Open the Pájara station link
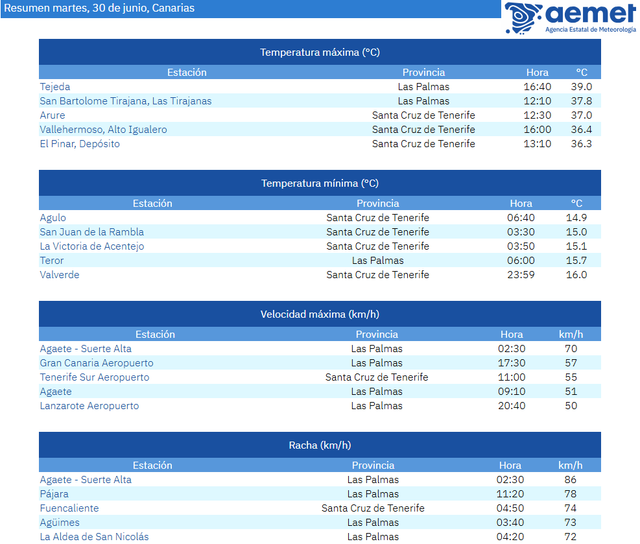 (54, 494)
